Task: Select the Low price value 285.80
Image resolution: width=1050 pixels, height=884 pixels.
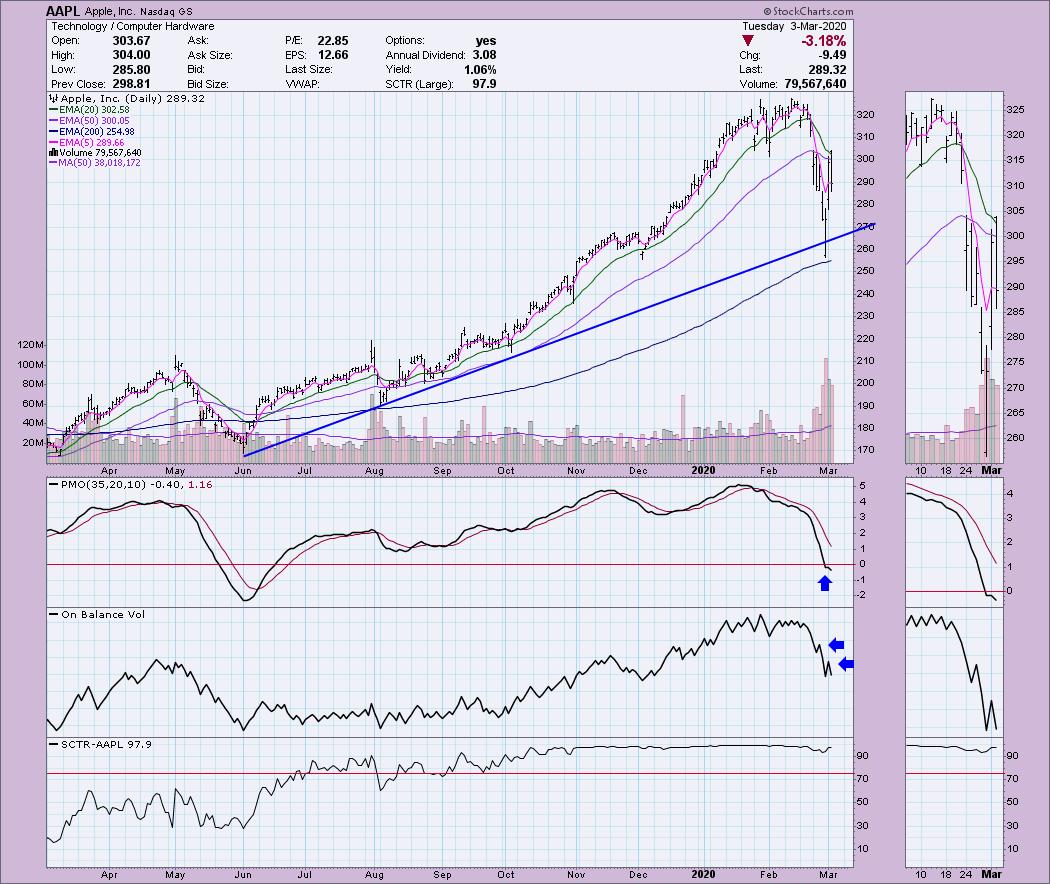Action: point(131,70)
